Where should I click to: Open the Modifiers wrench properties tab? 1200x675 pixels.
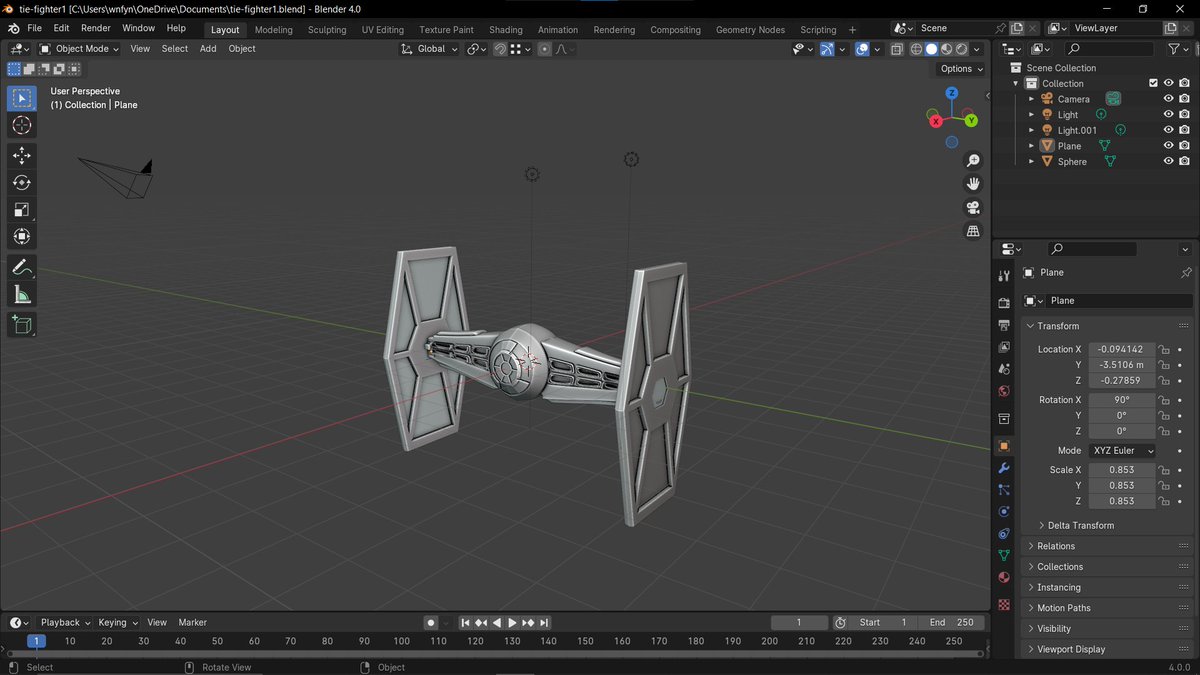pyautogui.click(x=1004, y=468)
